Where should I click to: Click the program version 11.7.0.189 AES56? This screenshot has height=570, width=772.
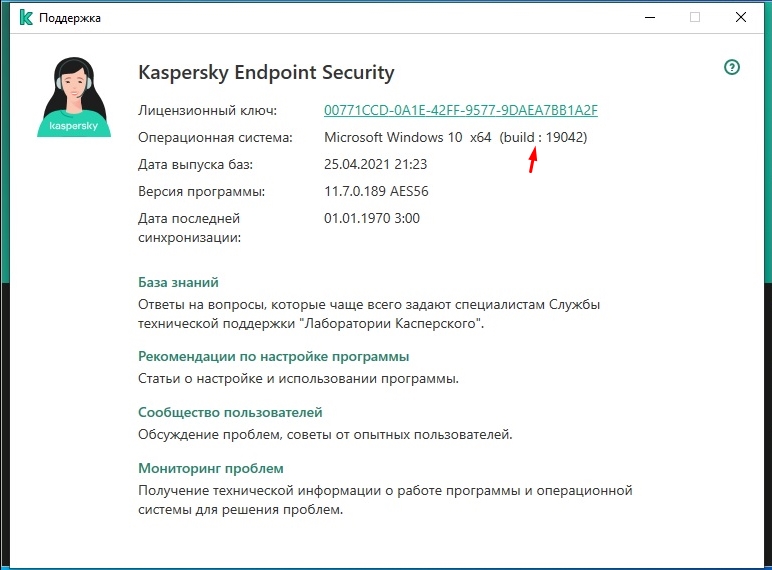pyautogui.click(x=376, y=191)
